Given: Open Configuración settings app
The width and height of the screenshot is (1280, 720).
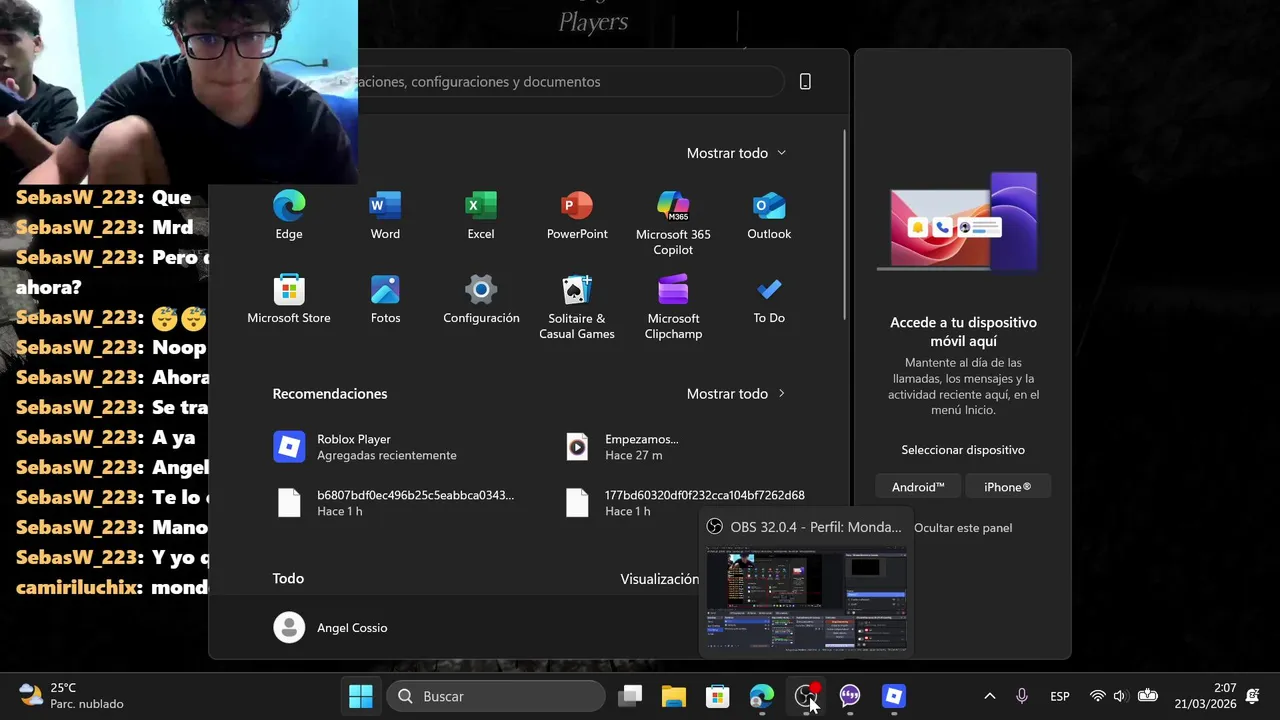Looking at the screenshot, I should tap(481, 299).
